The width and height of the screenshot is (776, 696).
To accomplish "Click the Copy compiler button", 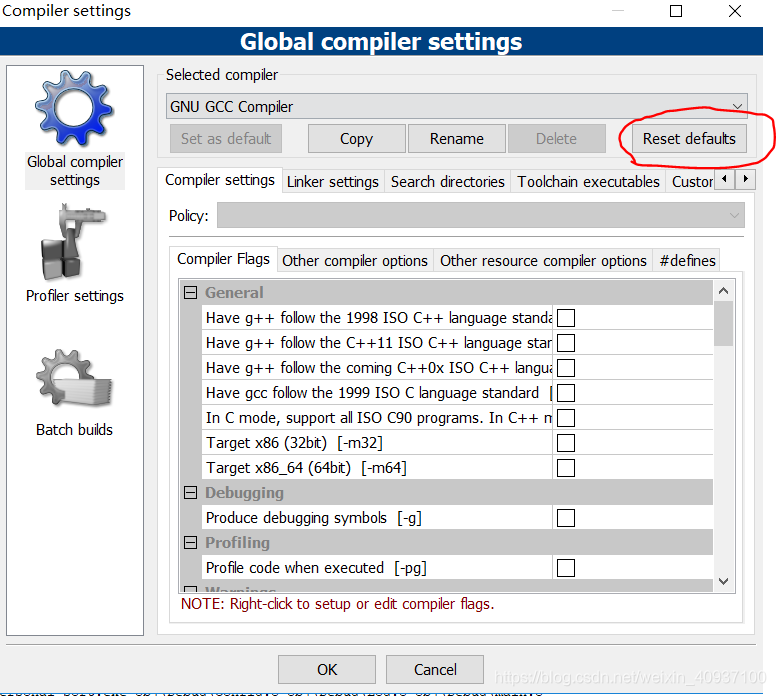I will [x=356, y=139].
